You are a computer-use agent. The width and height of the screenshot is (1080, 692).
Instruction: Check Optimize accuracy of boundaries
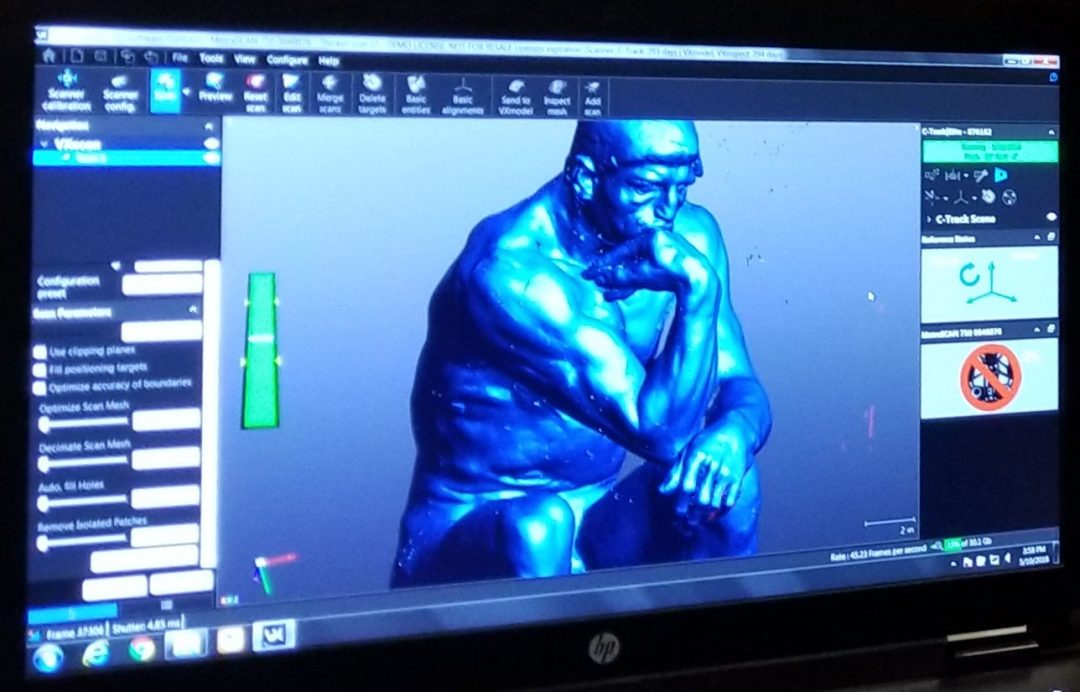(40, 388)
